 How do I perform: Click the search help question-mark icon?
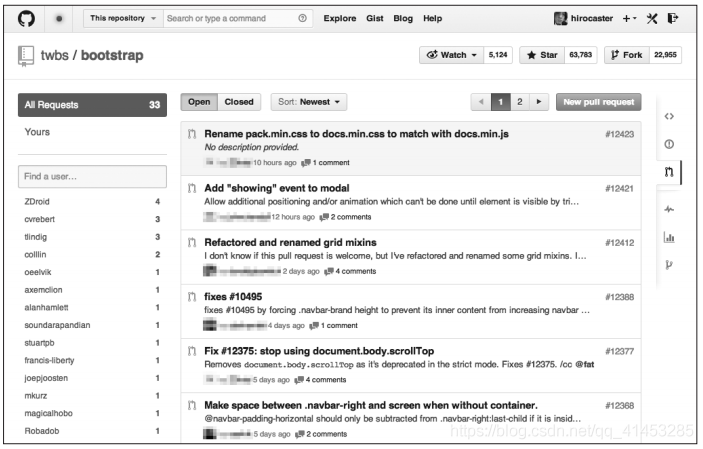303,18
